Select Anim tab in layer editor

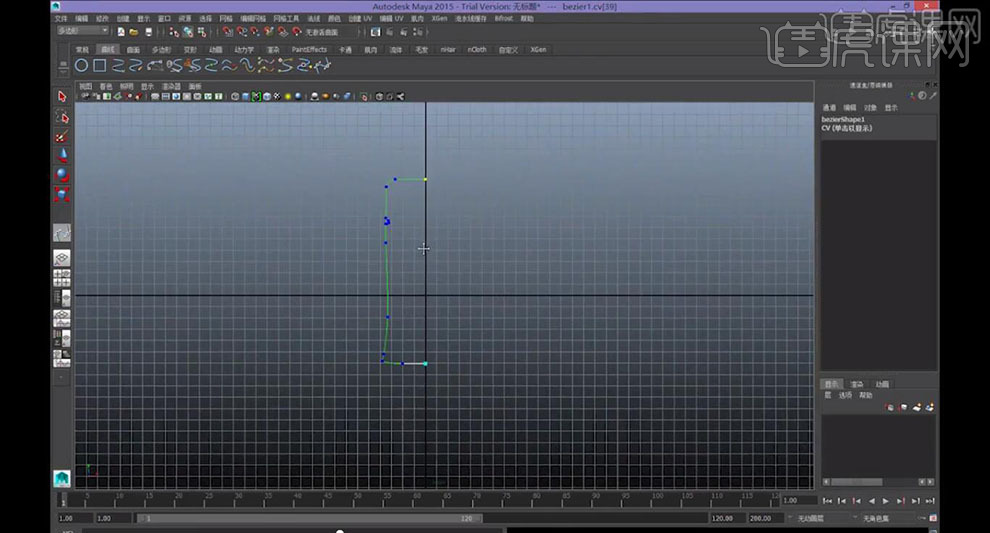pyautogui.click(x=882, y=384)
